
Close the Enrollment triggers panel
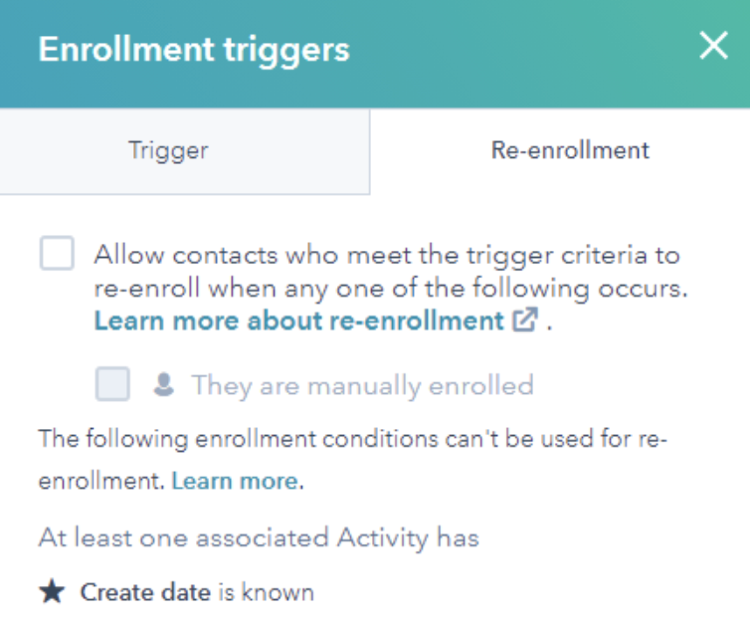[713, 46]
